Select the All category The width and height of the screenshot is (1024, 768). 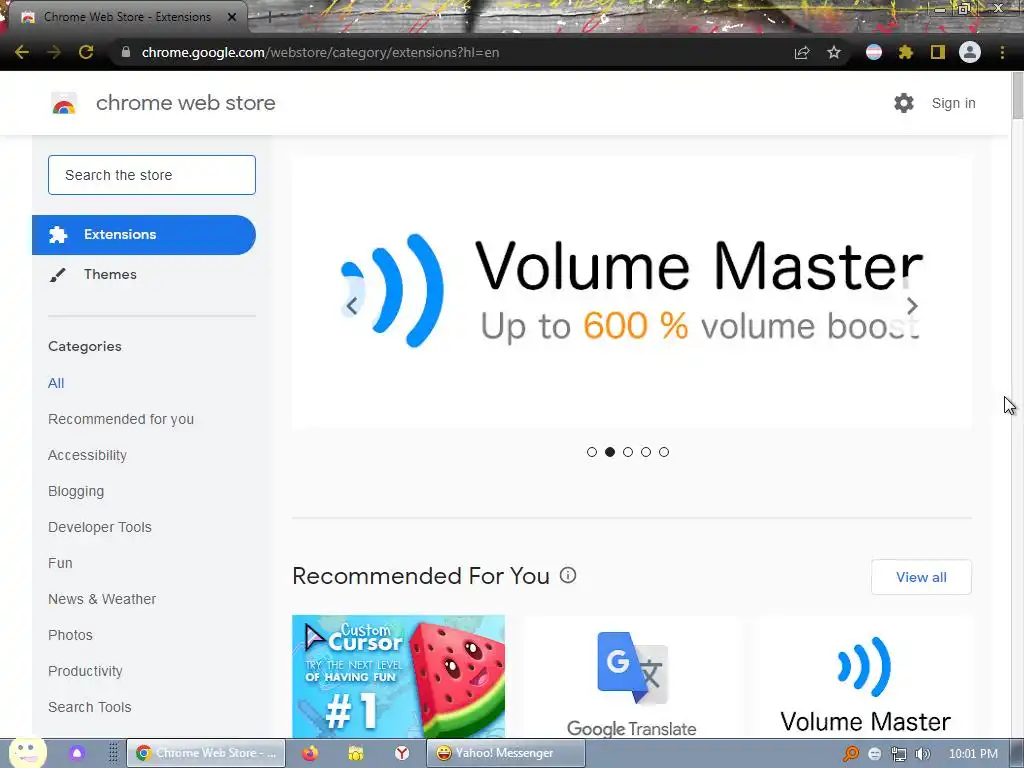point(56,383)
